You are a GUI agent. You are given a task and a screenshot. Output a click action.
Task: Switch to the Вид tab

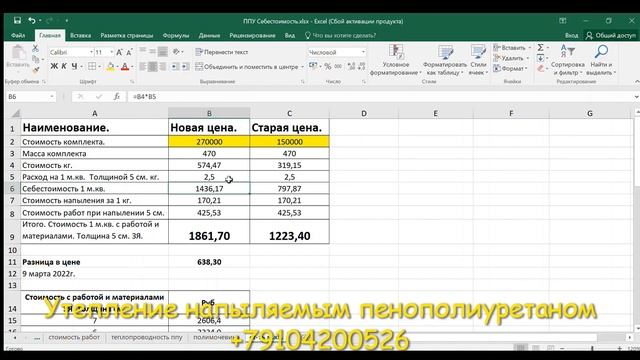pos(290,36)
